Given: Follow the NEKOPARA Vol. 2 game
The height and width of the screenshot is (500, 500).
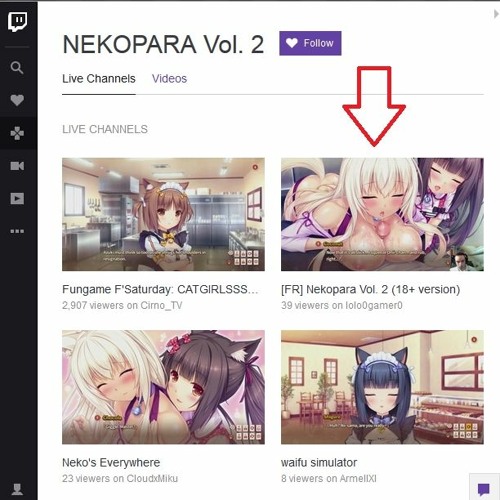Looking at the screenshot, I should [x=310, y=43].
